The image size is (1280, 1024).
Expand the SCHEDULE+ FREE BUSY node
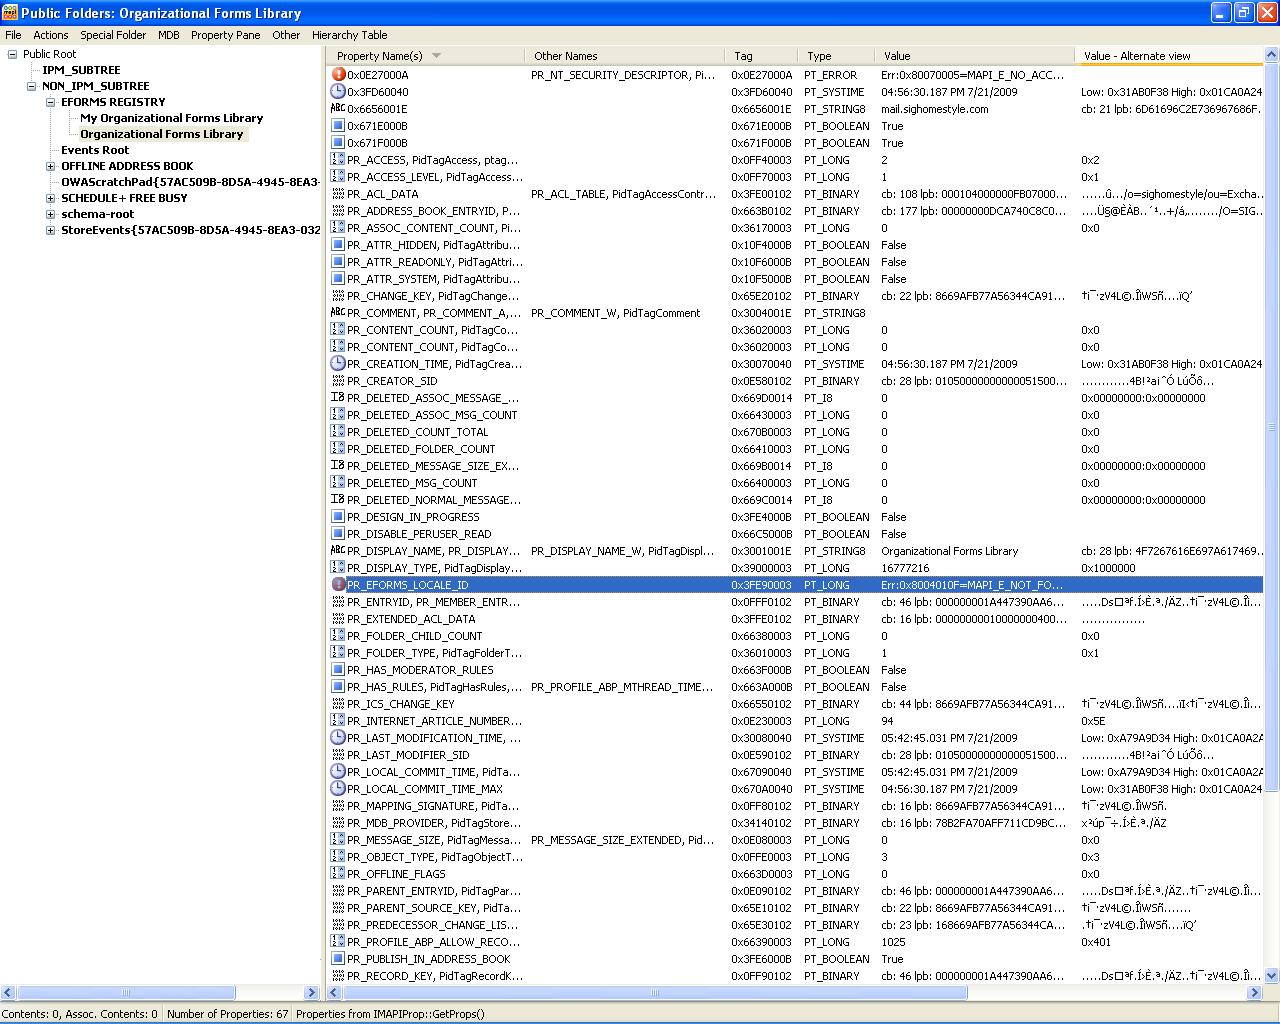[51, 198]
